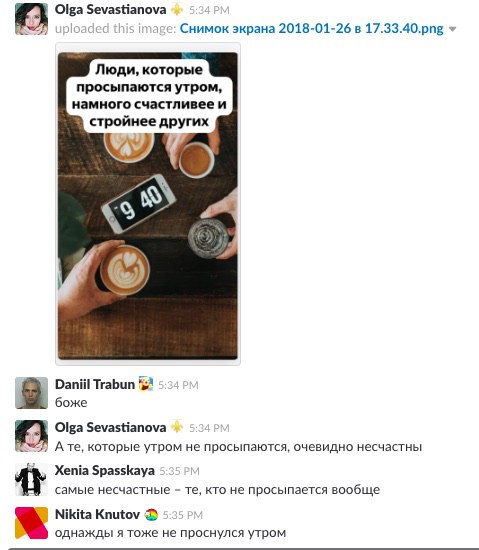Image resolution: width=479 pixels, height=550 pixels.
Task: Open the uploaded coffee image thumbnail
Action: click(148, 204)
